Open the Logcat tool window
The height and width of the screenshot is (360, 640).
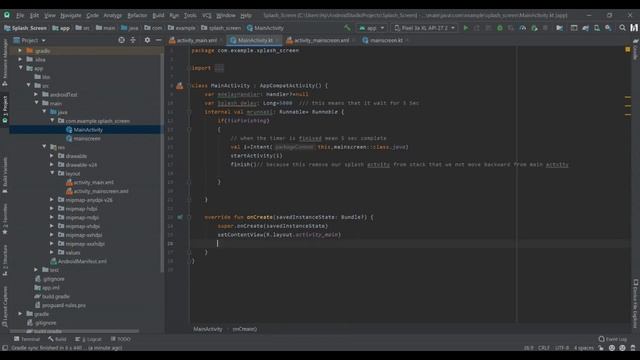[x=88, y=339]
